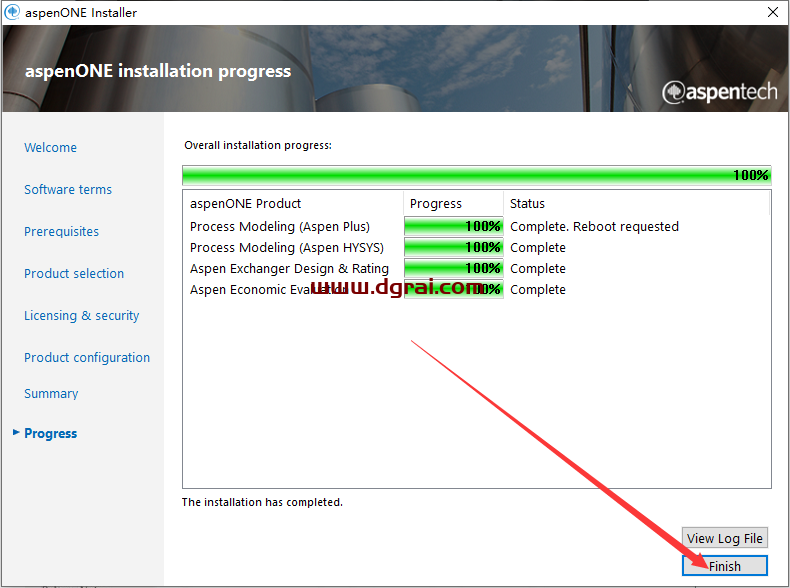
Task: Click Complete status for Economic Evaluation
Action: [538, 290]
